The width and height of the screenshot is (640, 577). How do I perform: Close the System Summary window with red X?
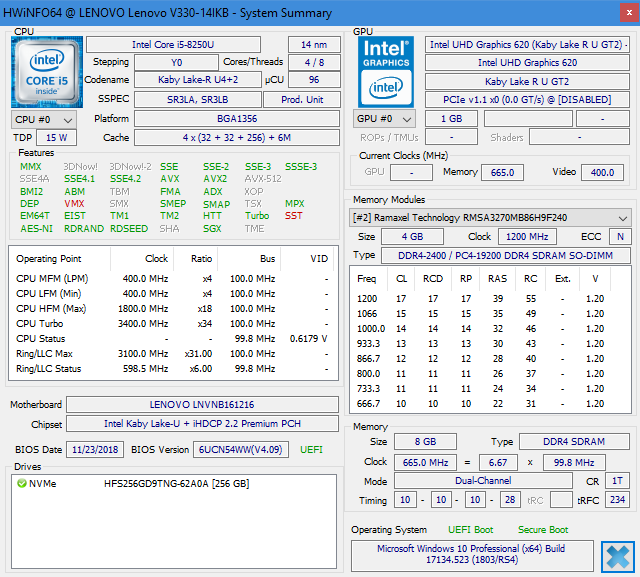(629, 13)
